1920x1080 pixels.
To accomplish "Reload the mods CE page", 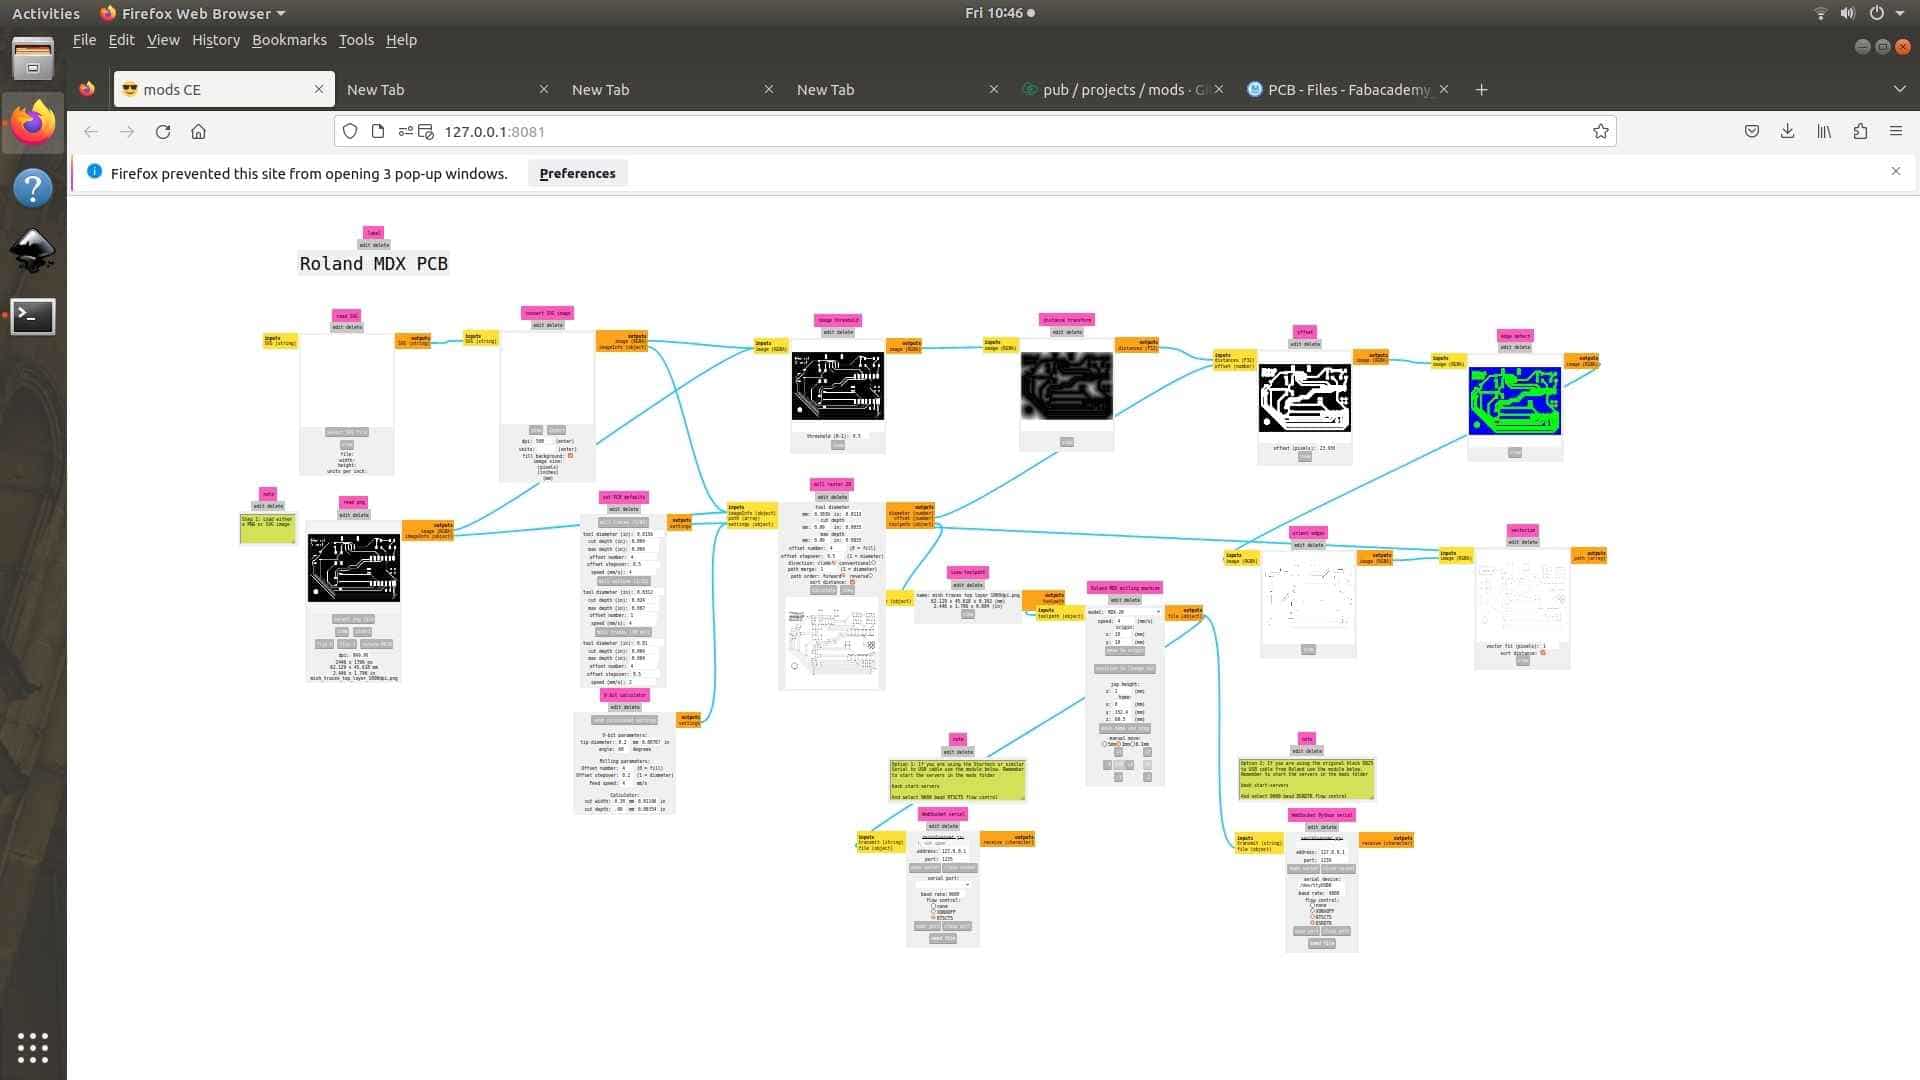I will tap(163, 131).
